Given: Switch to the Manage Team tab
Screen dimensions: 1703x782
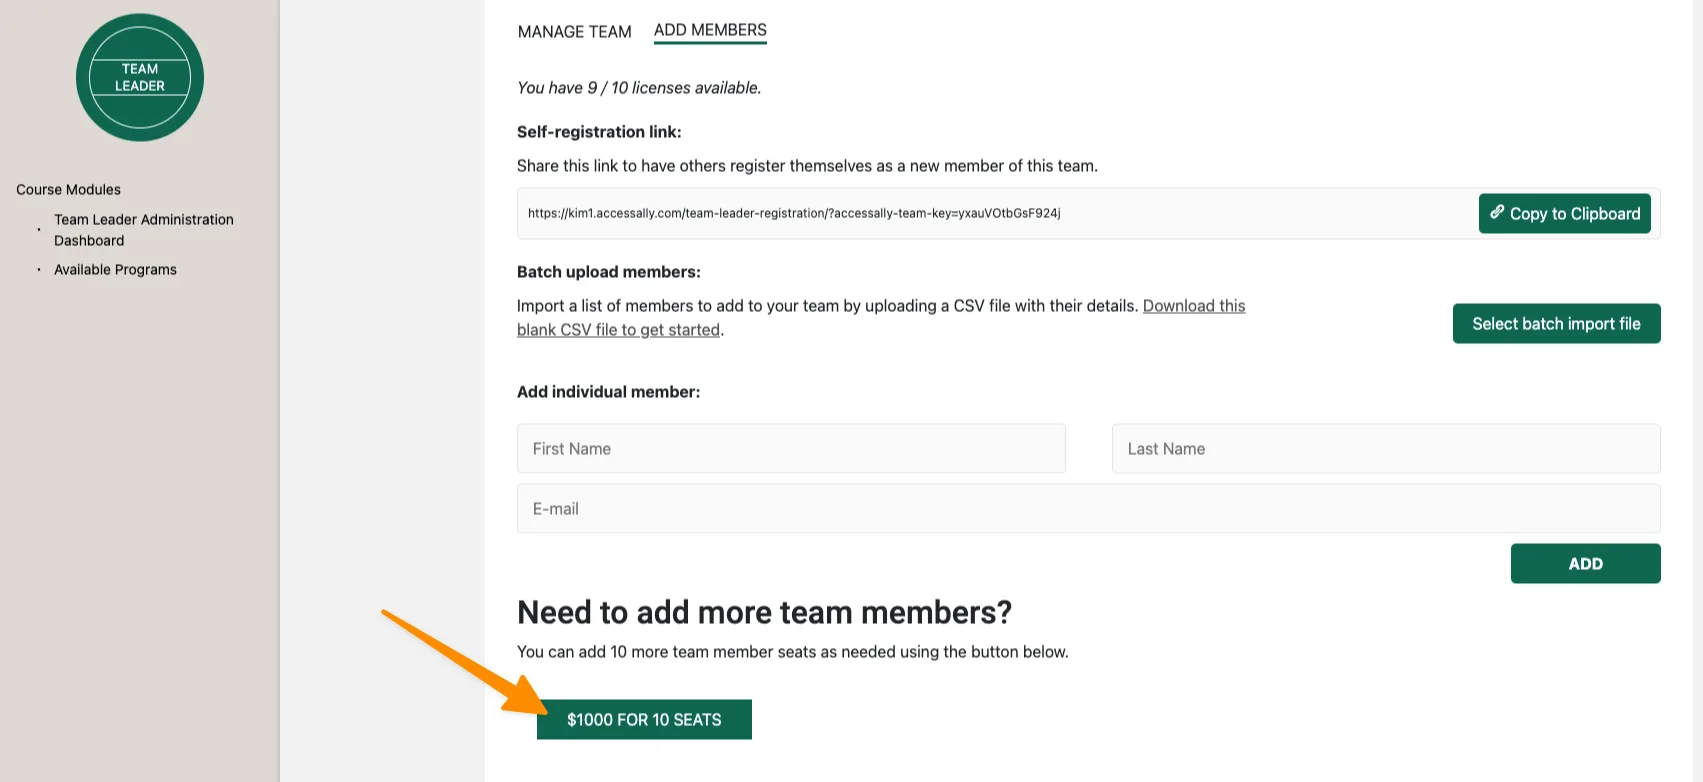Looking at the screenshot, I should click(x=574, y=32).
